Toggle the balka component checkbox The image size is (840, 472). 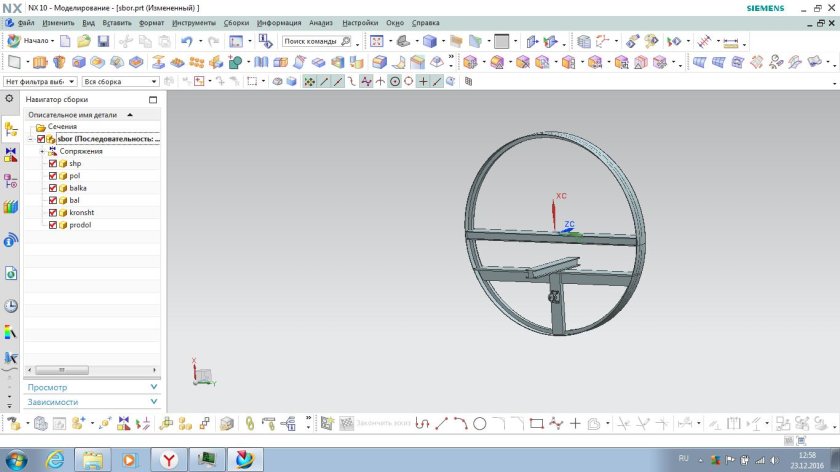click(x=53, y=188)
